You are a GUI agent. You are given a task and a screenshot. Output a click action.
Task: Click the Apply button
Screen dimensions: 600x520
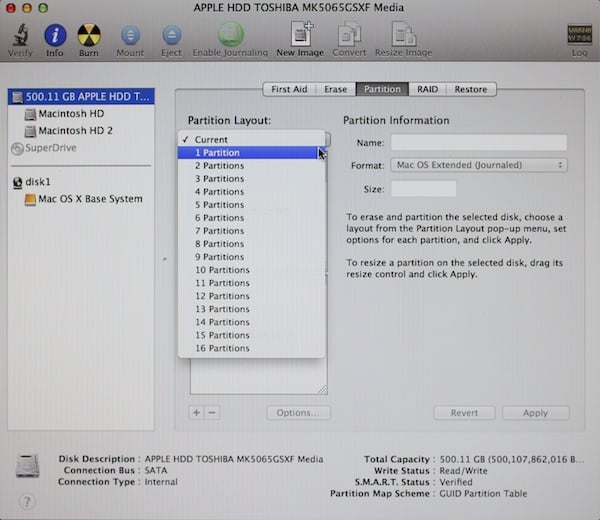coord(535,413)
